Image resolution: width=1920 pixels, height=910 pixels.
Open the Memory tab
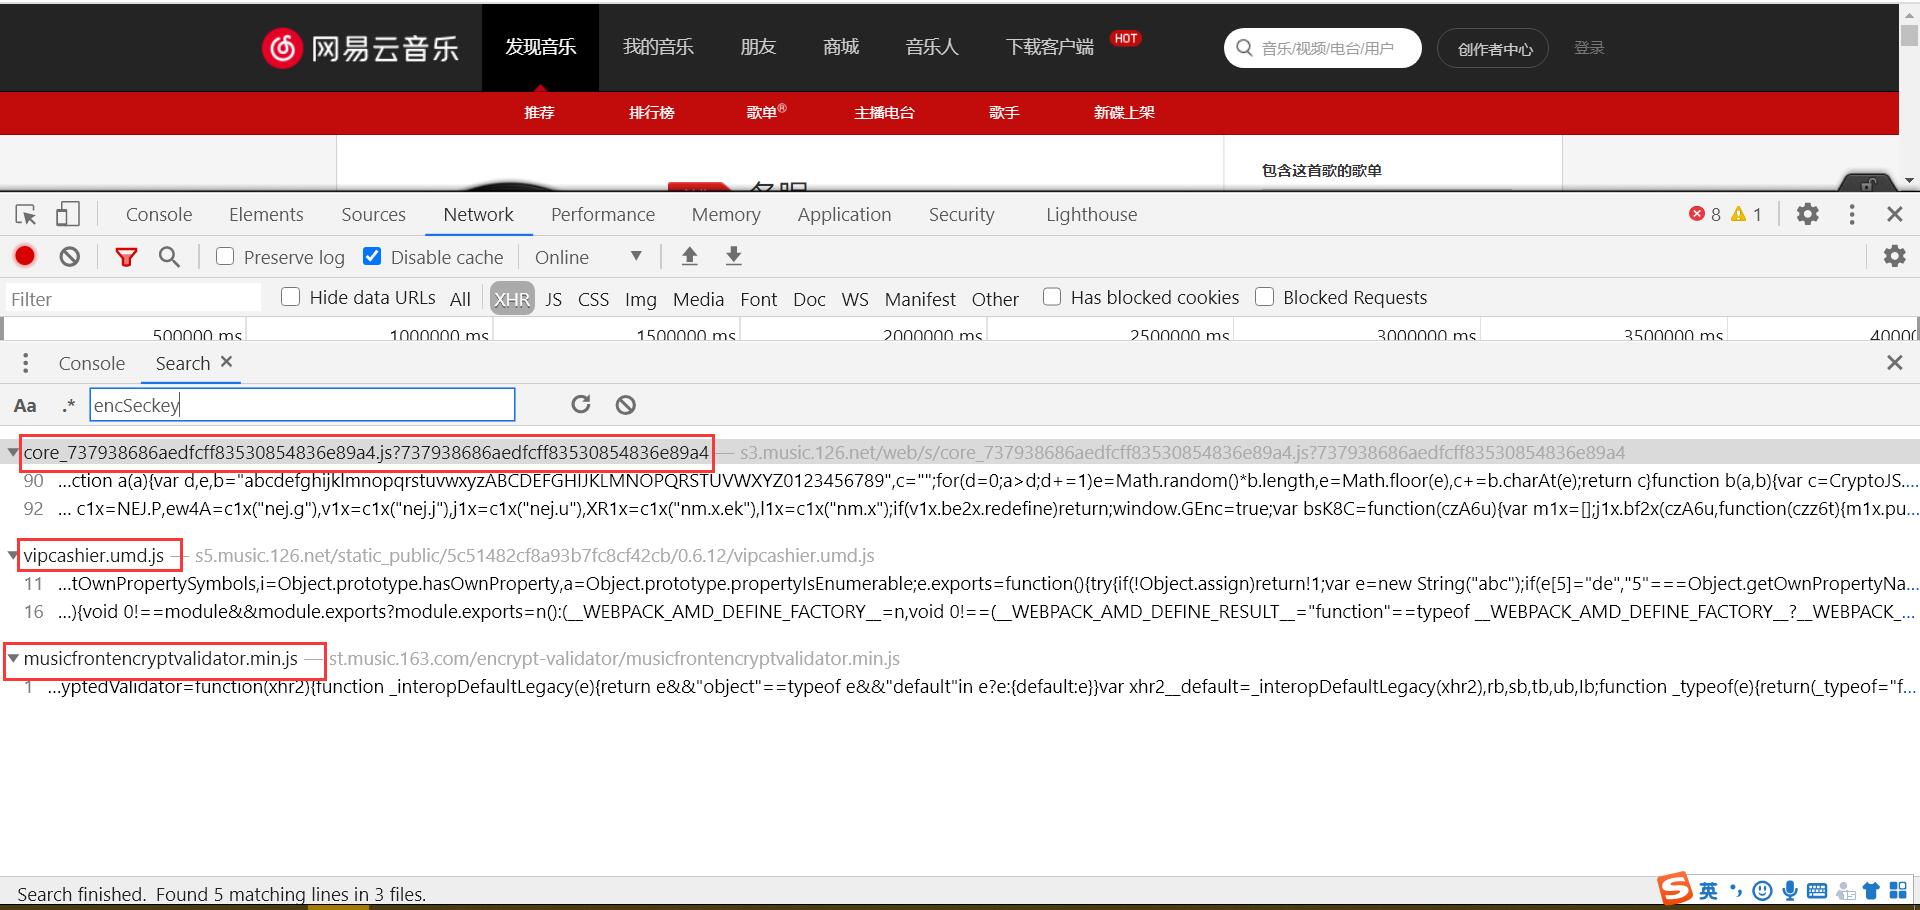(726, 214)
